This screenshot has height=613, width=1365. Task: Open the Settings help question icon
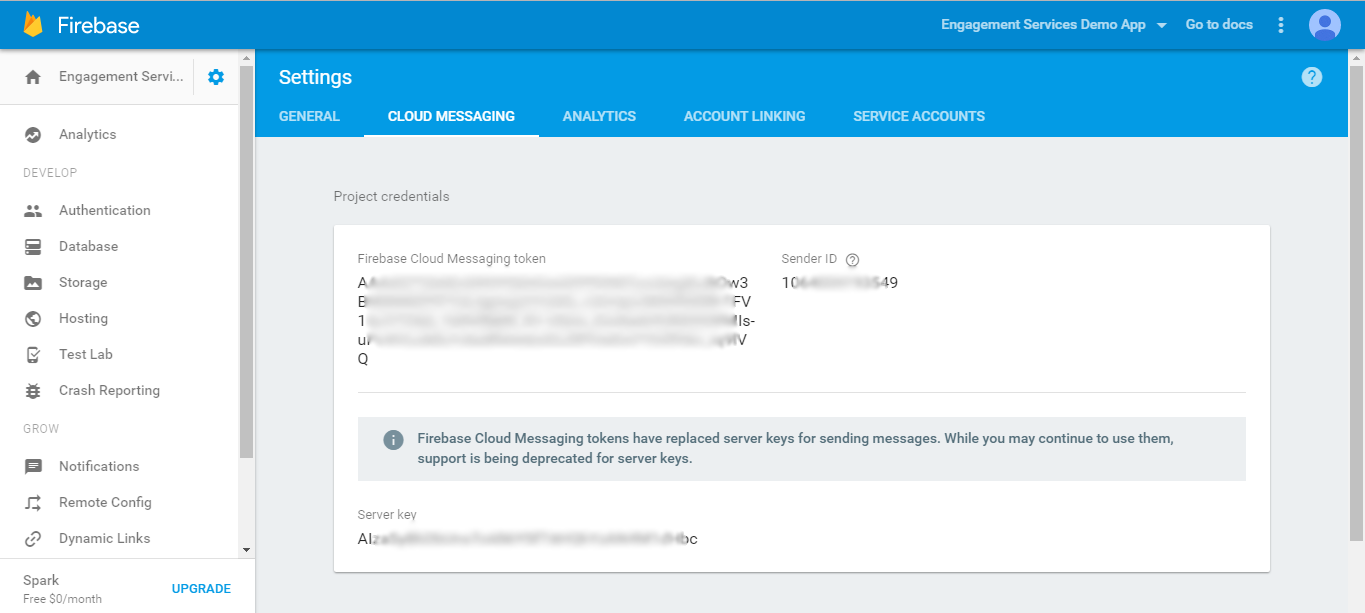click(x=1312, y=77)
